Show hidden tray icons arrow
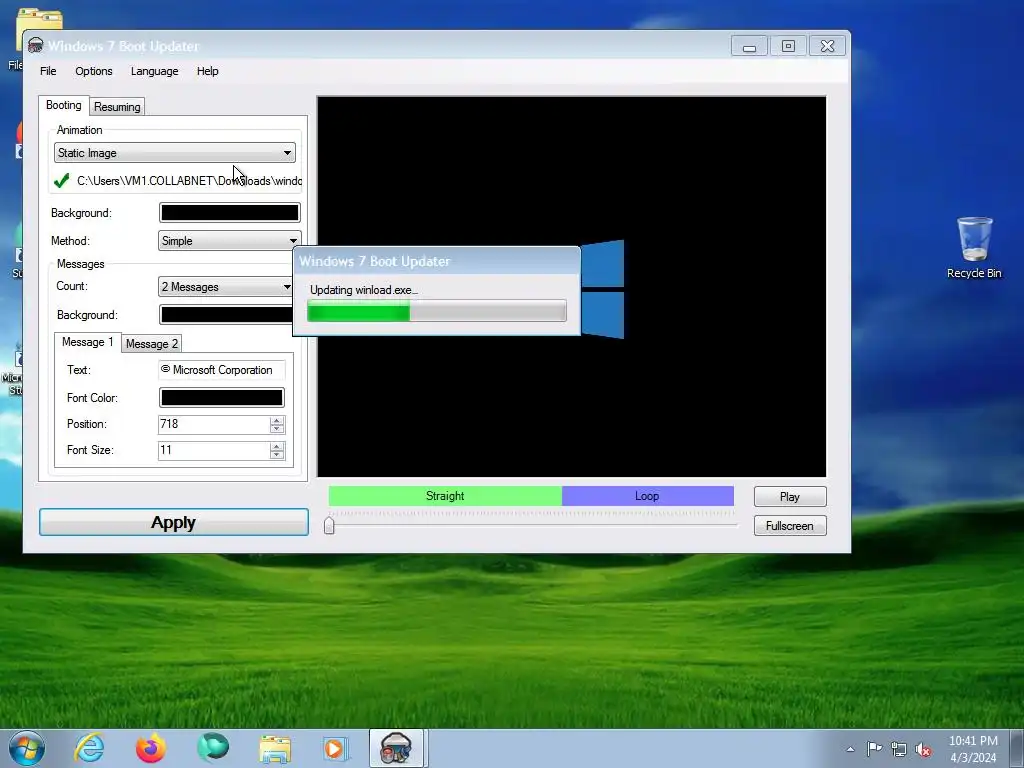The width and height of the screenshot is (1024, 768). click(x=850, y=749)
